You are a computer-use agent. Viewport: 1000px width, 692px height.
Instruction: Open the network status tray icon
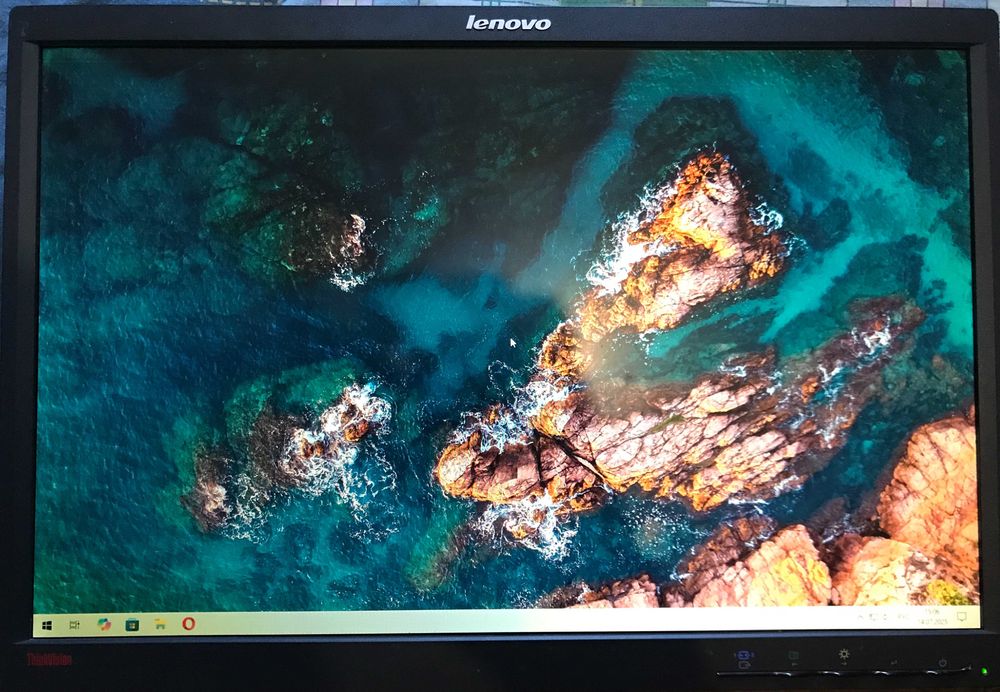[x=873, y=617]
